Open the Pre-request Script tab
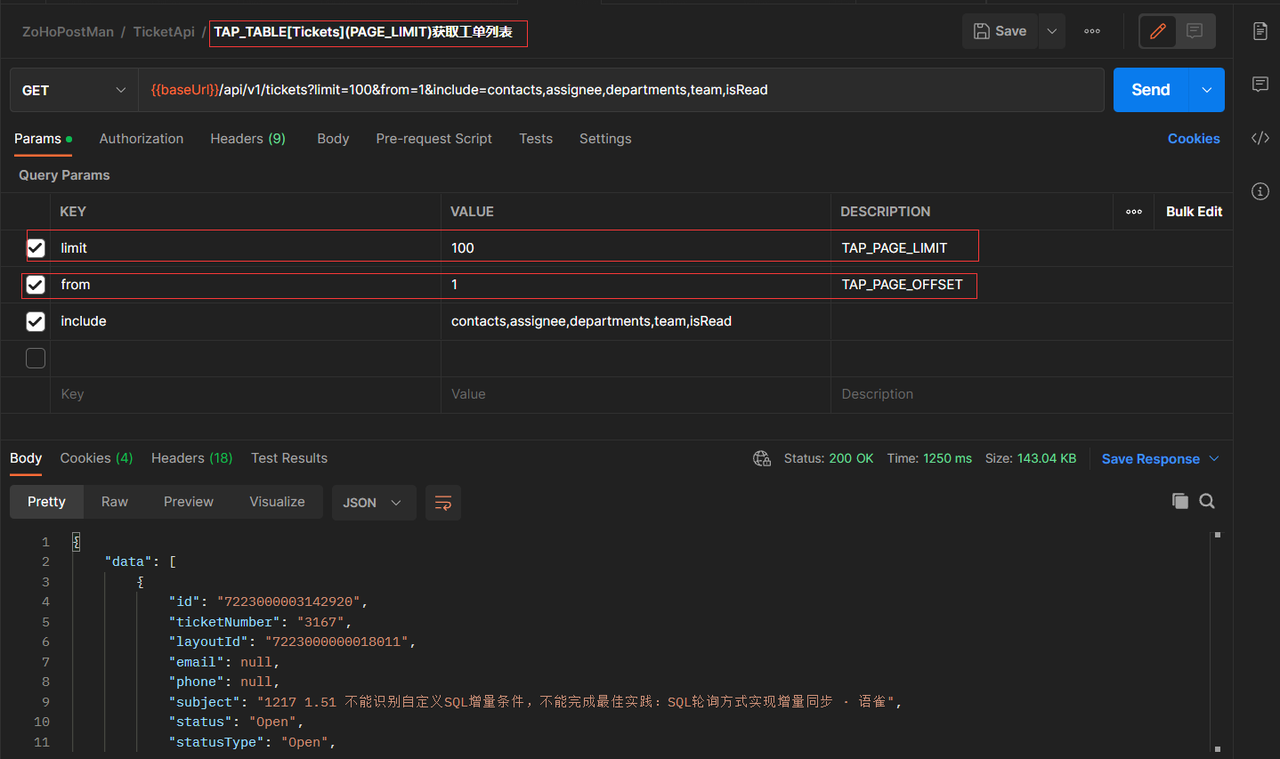 (434, 139)
